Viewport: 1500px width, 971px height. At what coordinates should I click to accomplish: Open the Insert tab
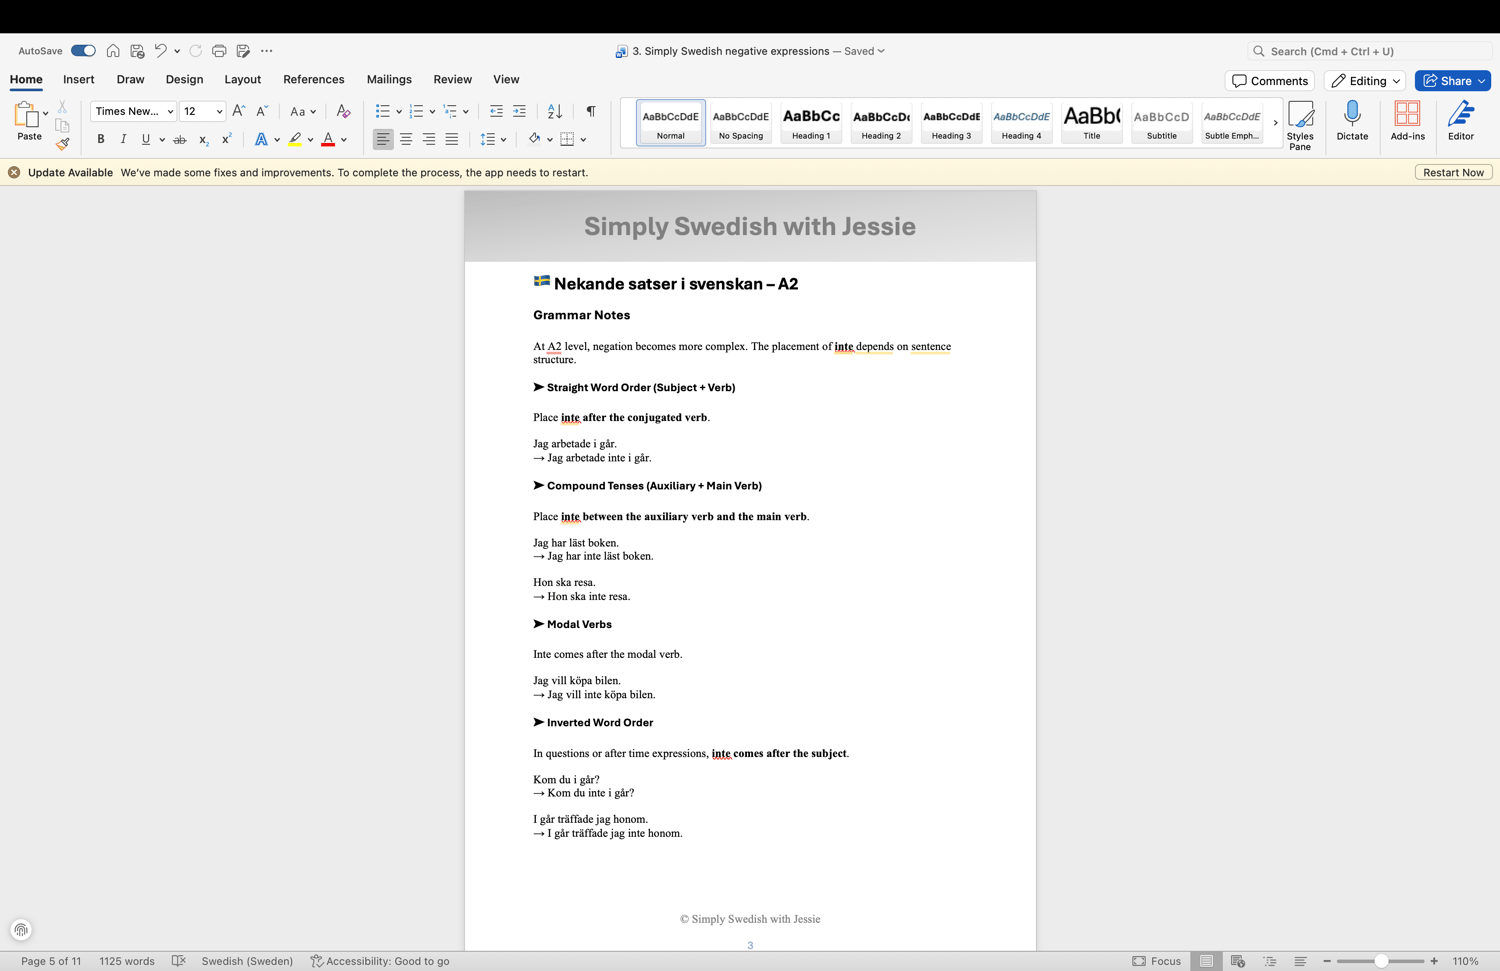click(79, 80)
